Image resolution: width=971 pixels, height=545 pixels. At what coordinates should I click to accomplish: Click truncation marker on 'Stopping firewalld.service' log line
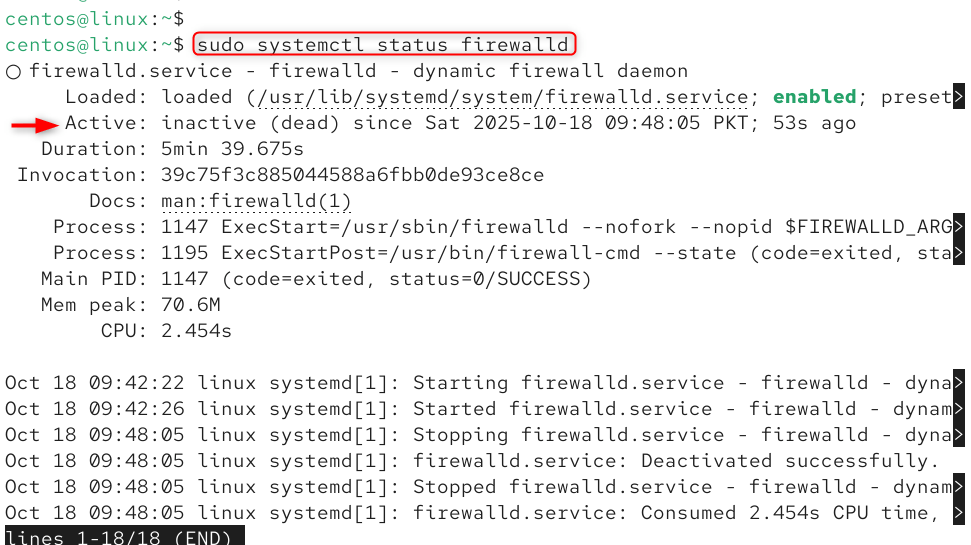pos(959,435)
